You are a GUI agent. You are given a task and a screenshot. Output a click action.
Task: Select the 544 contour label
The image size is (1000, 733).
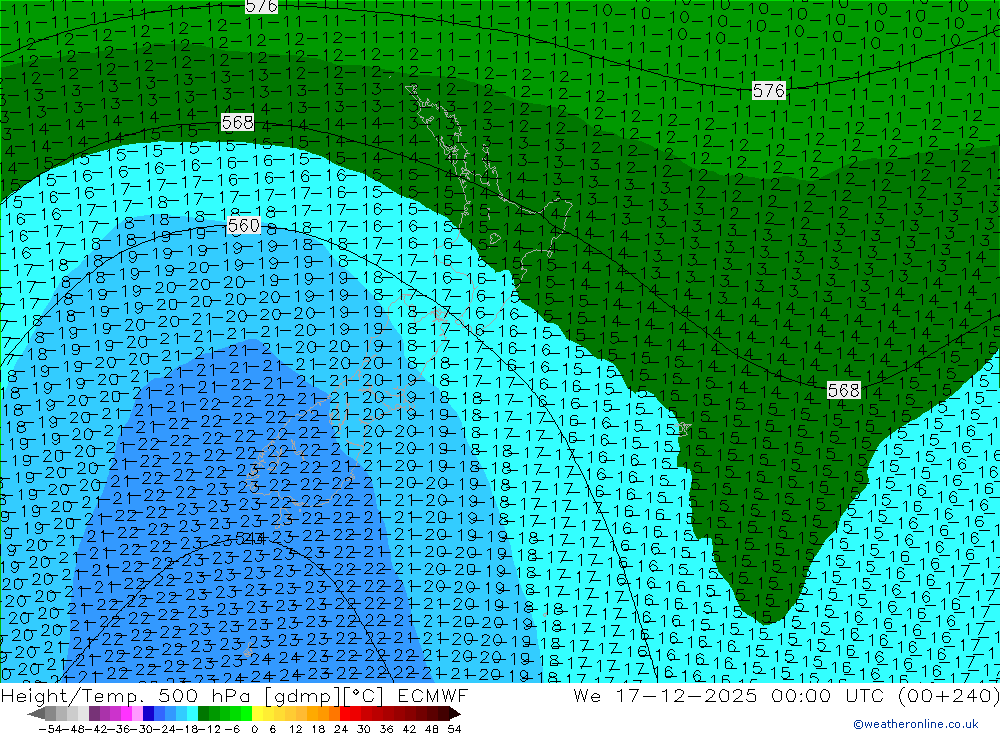[x=250, y=539]
